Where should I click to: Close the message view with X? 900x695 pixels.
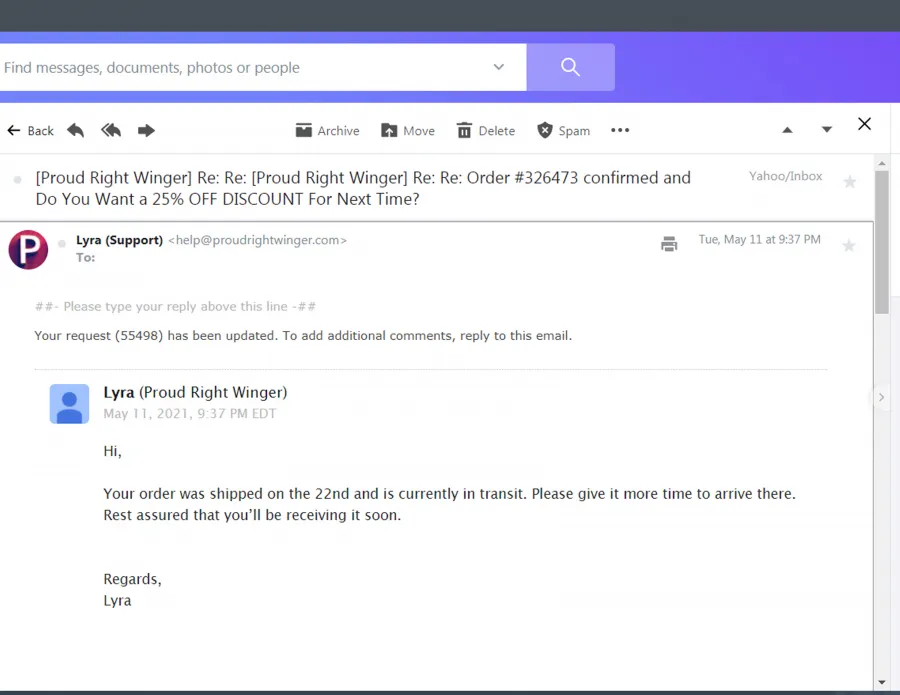[x=864, y=124]
